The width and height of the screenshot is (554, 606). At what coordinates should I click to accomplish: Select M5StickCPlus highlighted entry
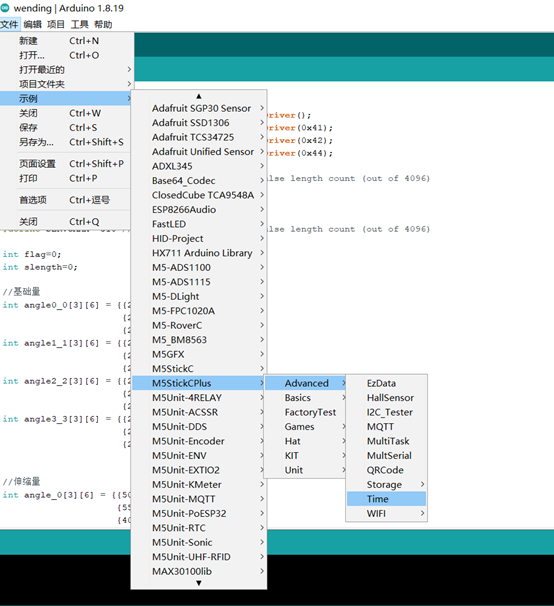coord(199,383)
